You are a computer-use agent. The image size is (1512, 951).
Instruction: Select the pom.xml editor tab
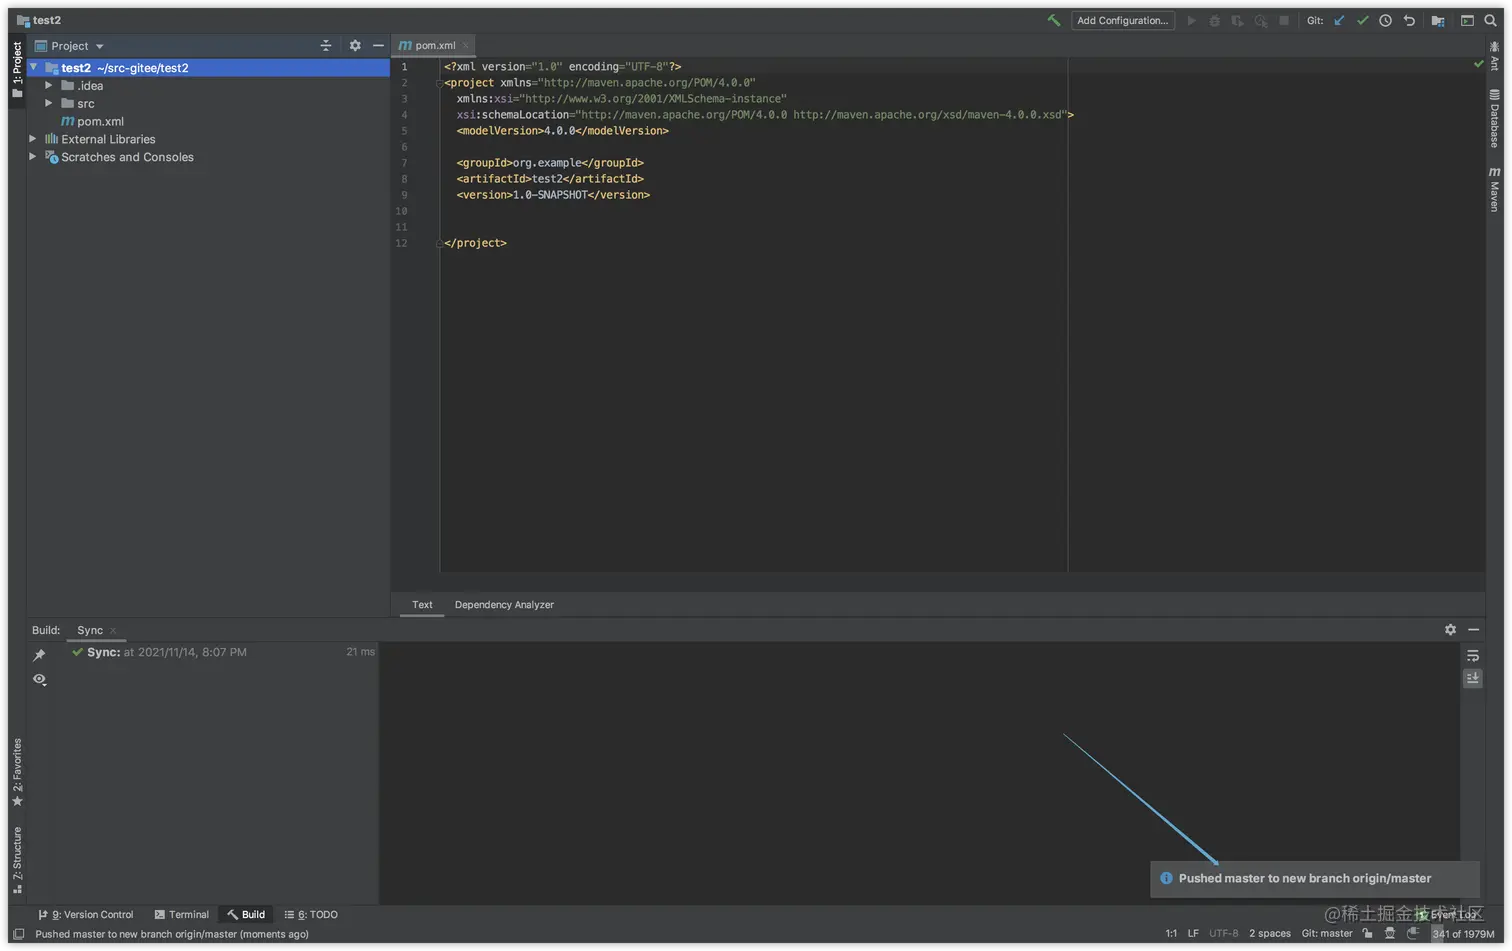[x=434, y=45]
